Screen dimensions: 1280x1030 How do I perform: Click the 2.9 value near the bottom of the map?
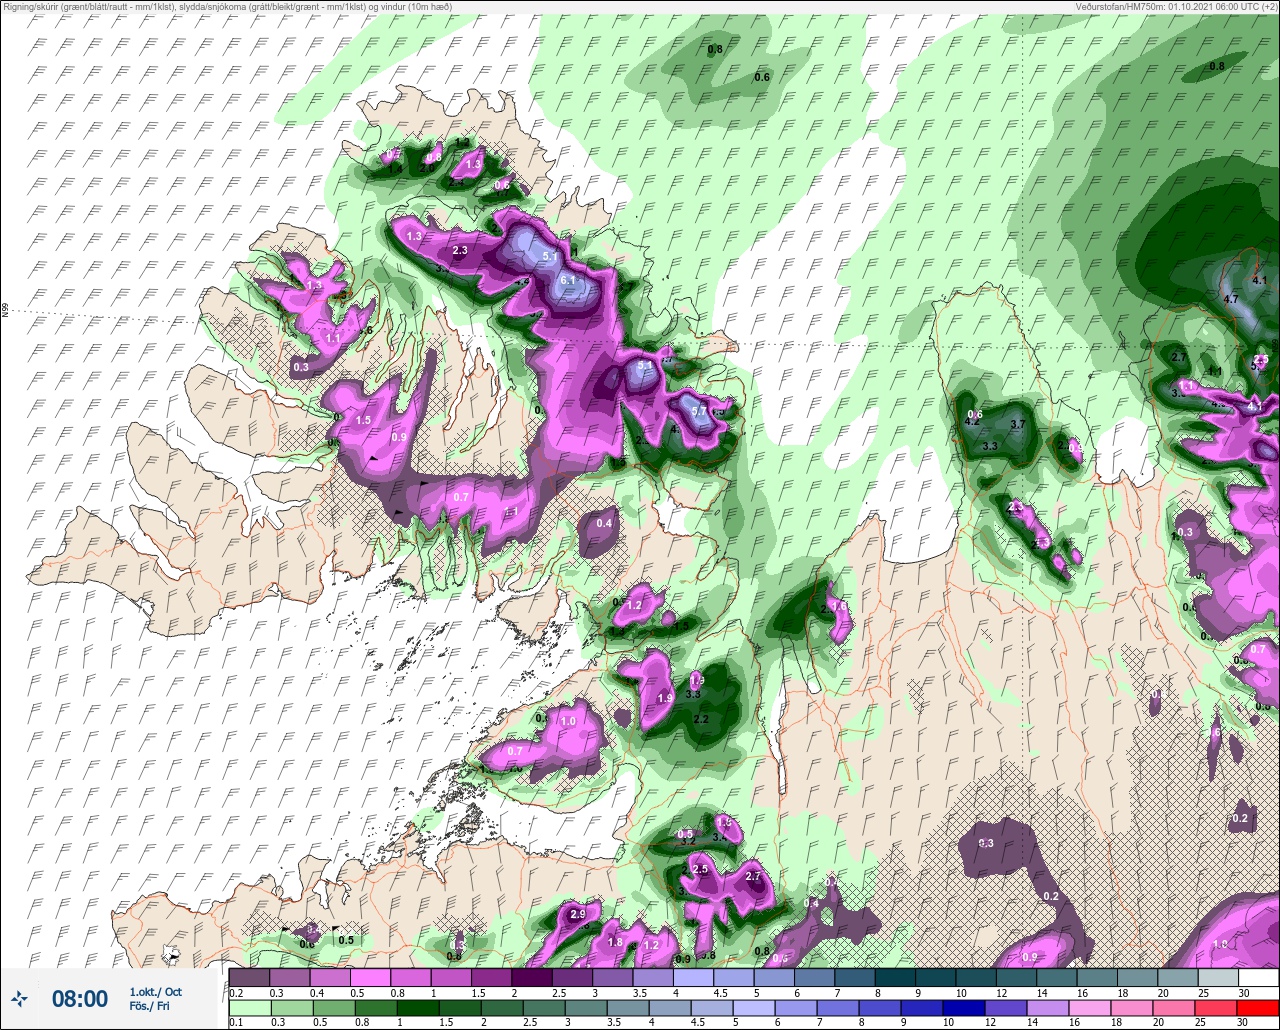577,914
